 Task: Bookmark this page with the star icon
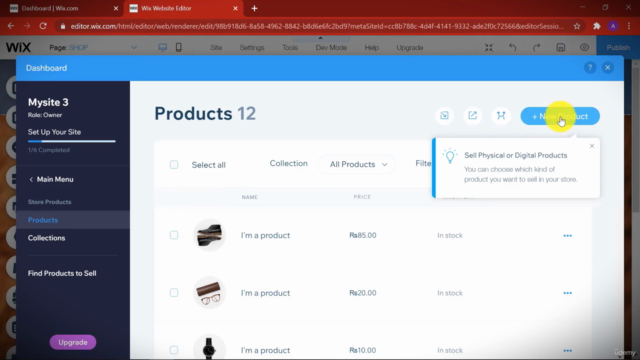(x=577, y=26)
